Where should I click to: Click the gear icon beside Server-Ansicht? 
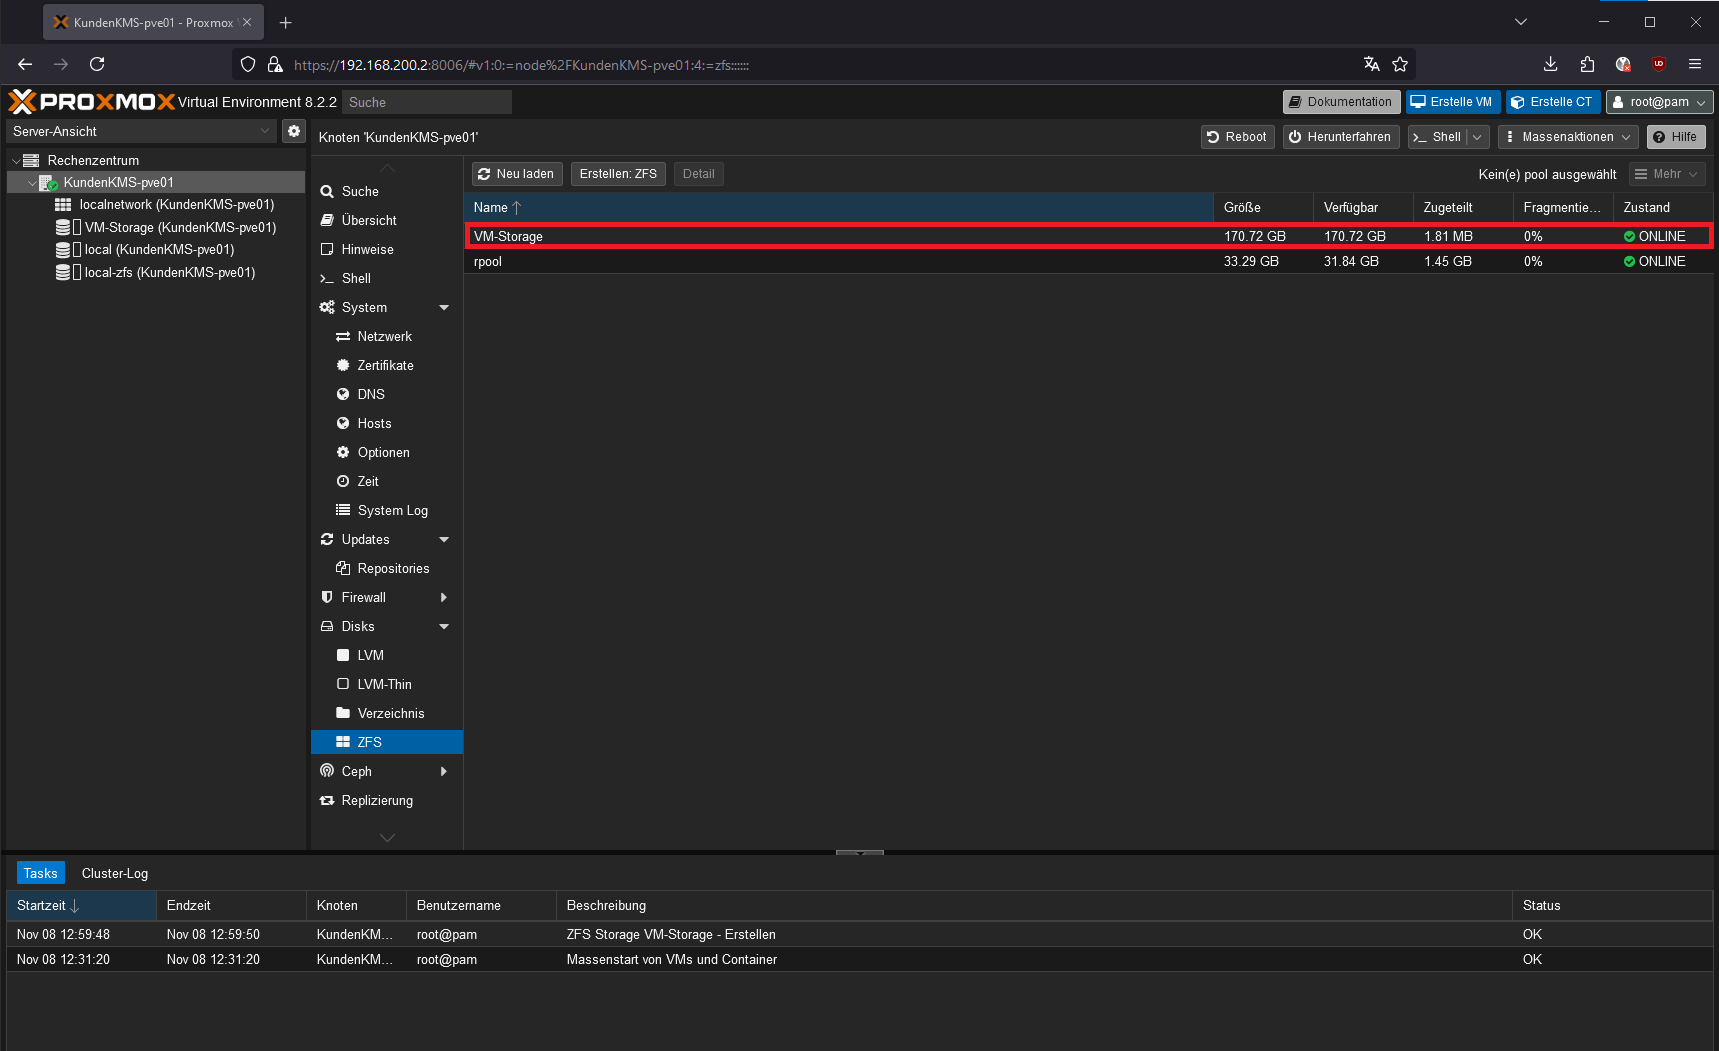click(x=293, y=131)
